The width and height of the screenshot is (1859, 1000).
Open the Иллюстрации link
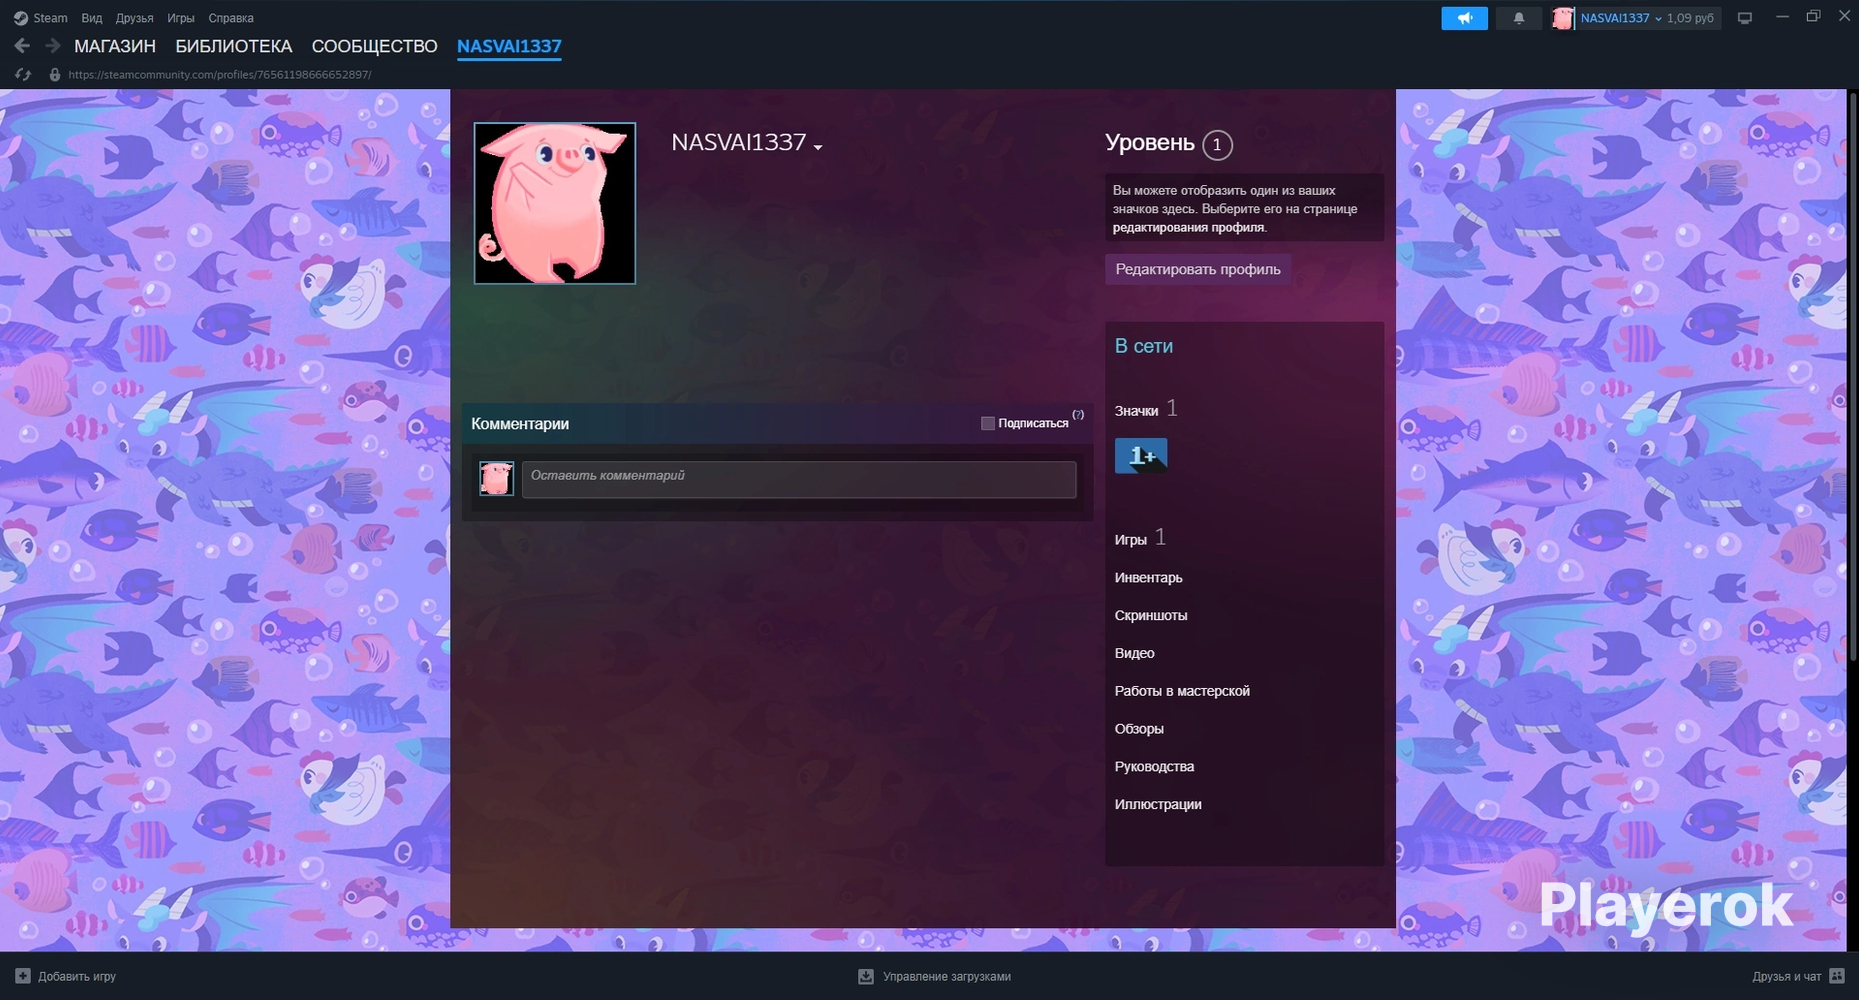(1158, 805)
